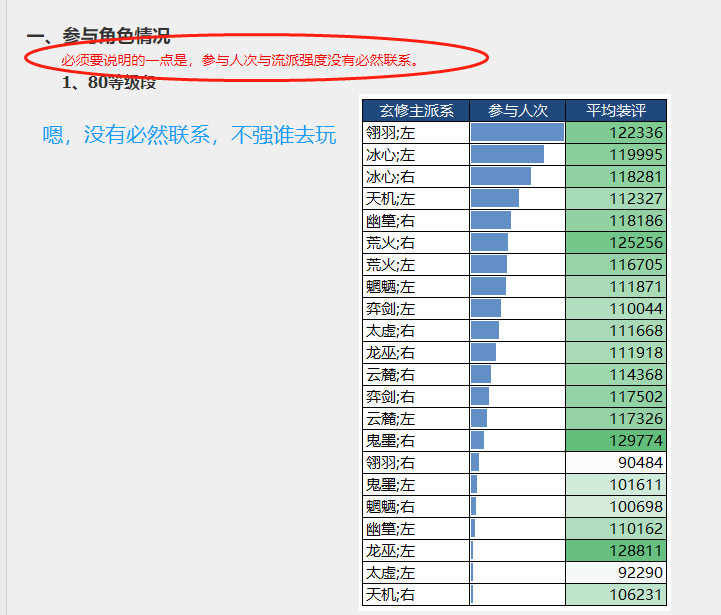Select the 魍魉;左 row label
This screenshot has height=615, width=721.
pyautogui.click(x=390, y=287)
